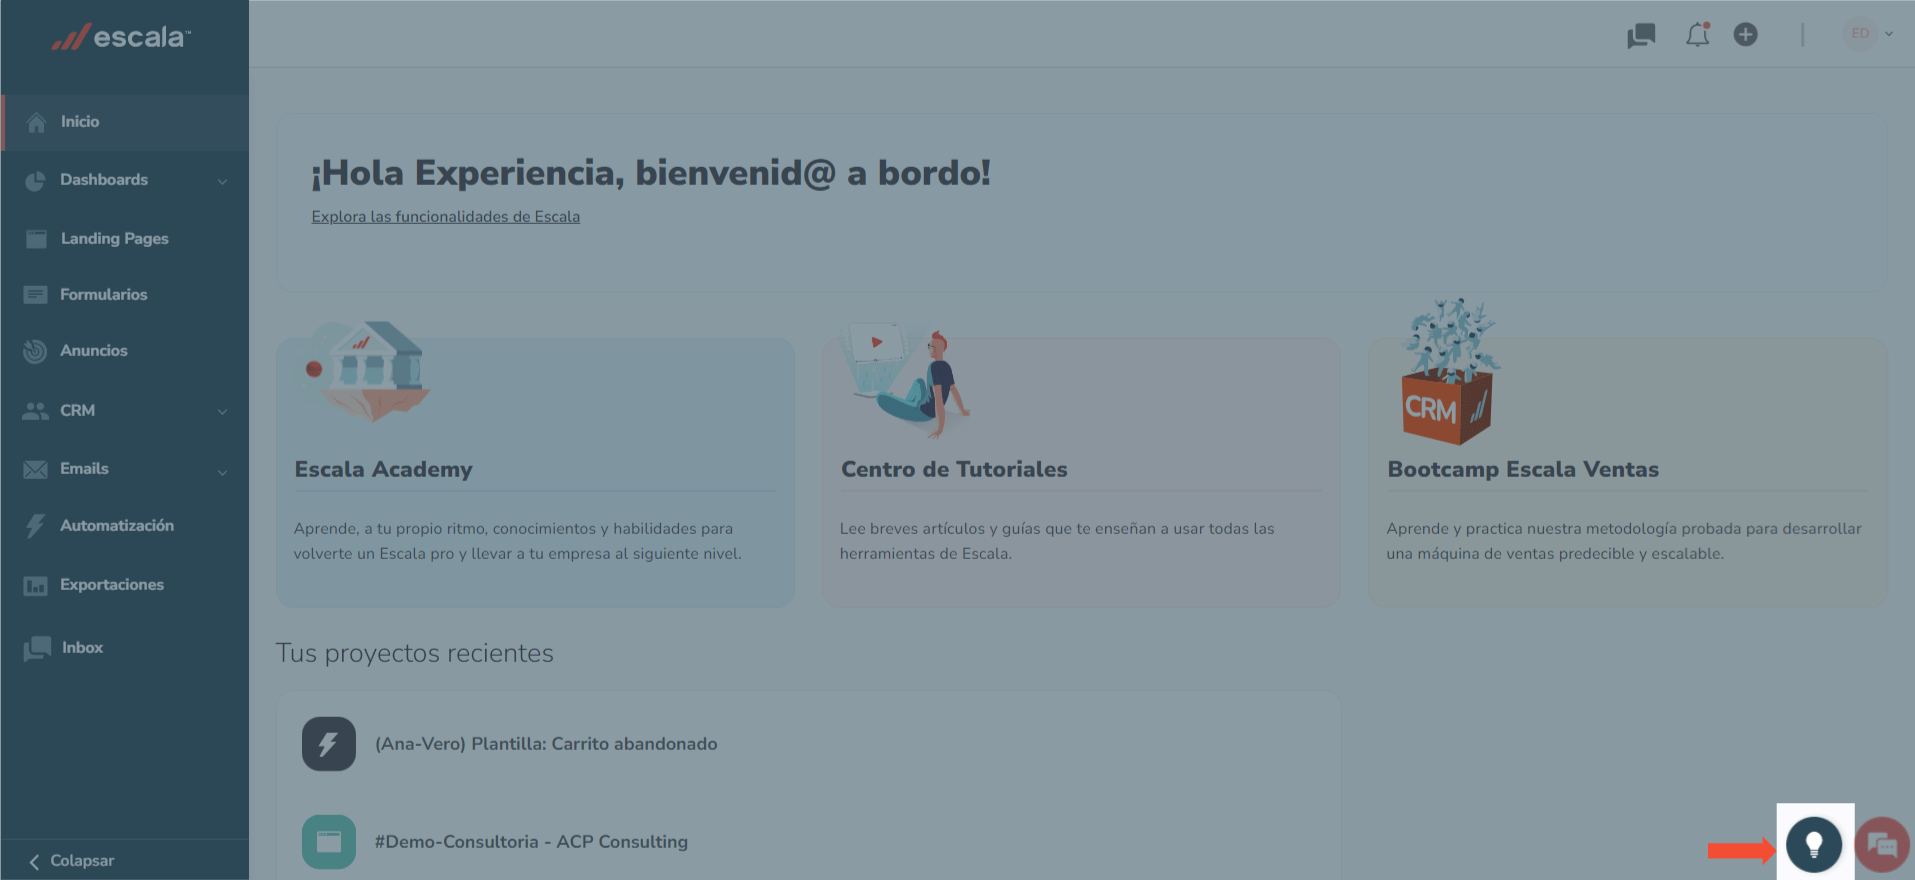Open (Ana-Vero) Plantilla: Carrito abandonado project
This screenshot has width=1915, height=880.
click(546, 744)
